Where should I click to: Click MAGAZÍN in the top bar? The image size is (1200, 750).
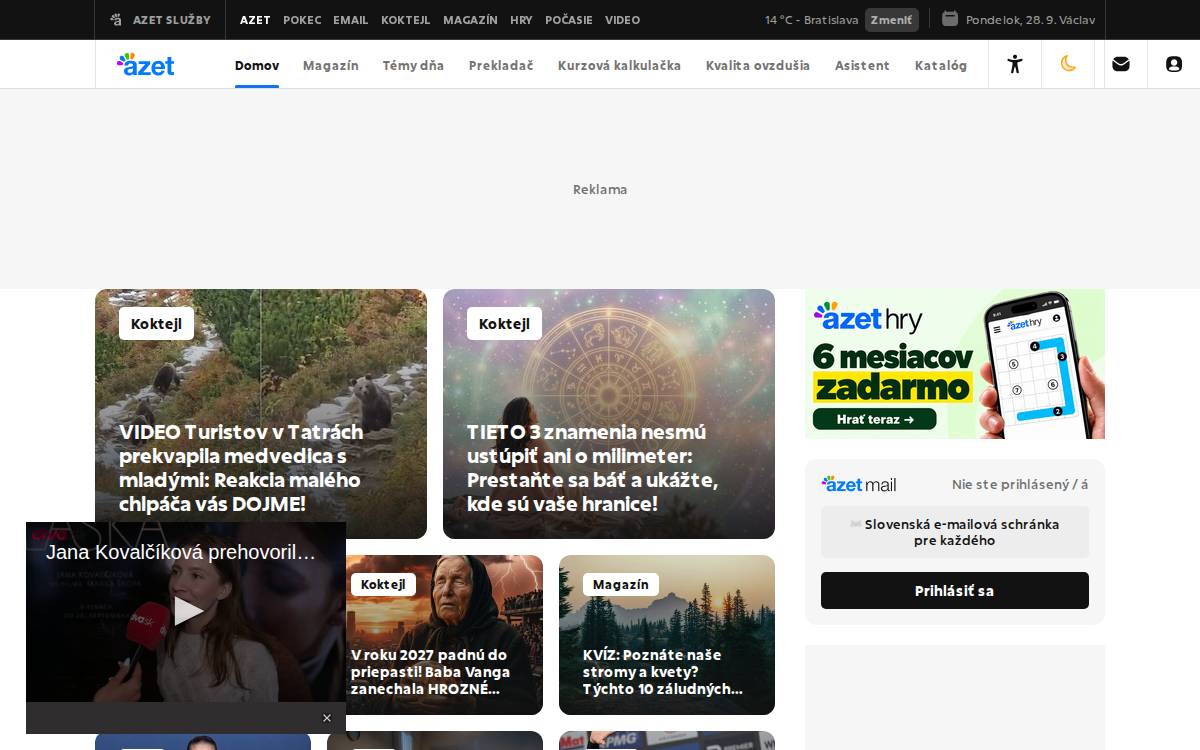point(470,20)
